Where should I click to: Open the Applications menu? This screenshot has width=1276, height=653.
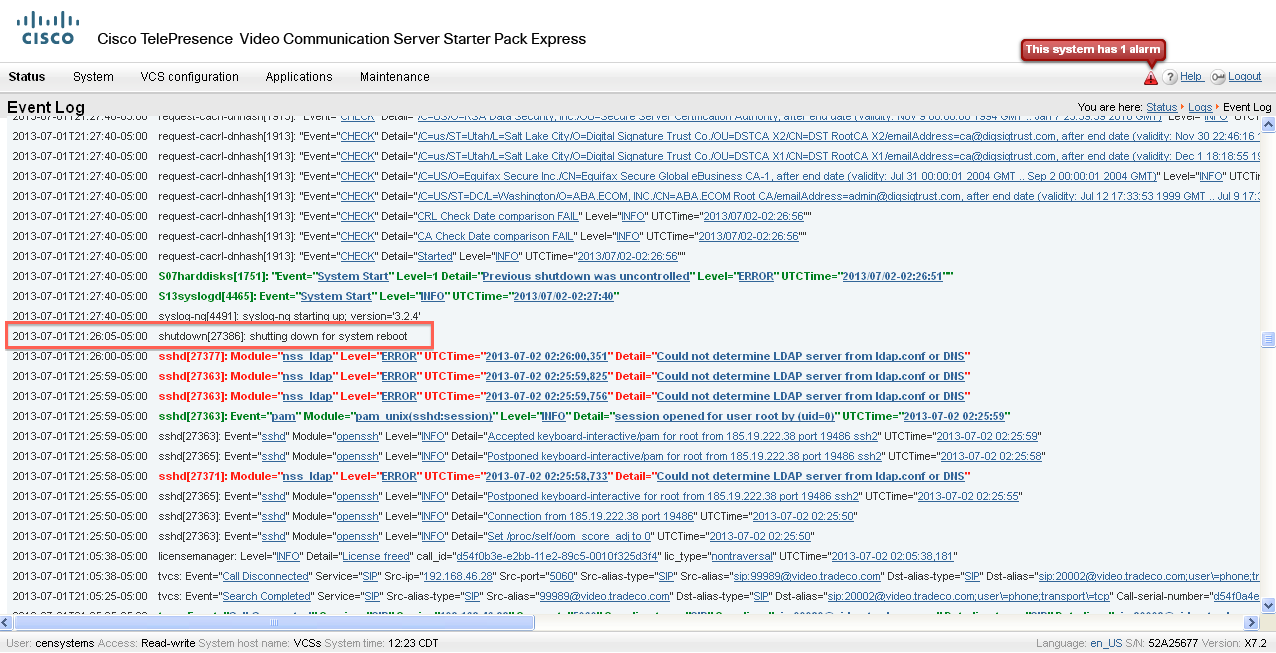(299, 77)
